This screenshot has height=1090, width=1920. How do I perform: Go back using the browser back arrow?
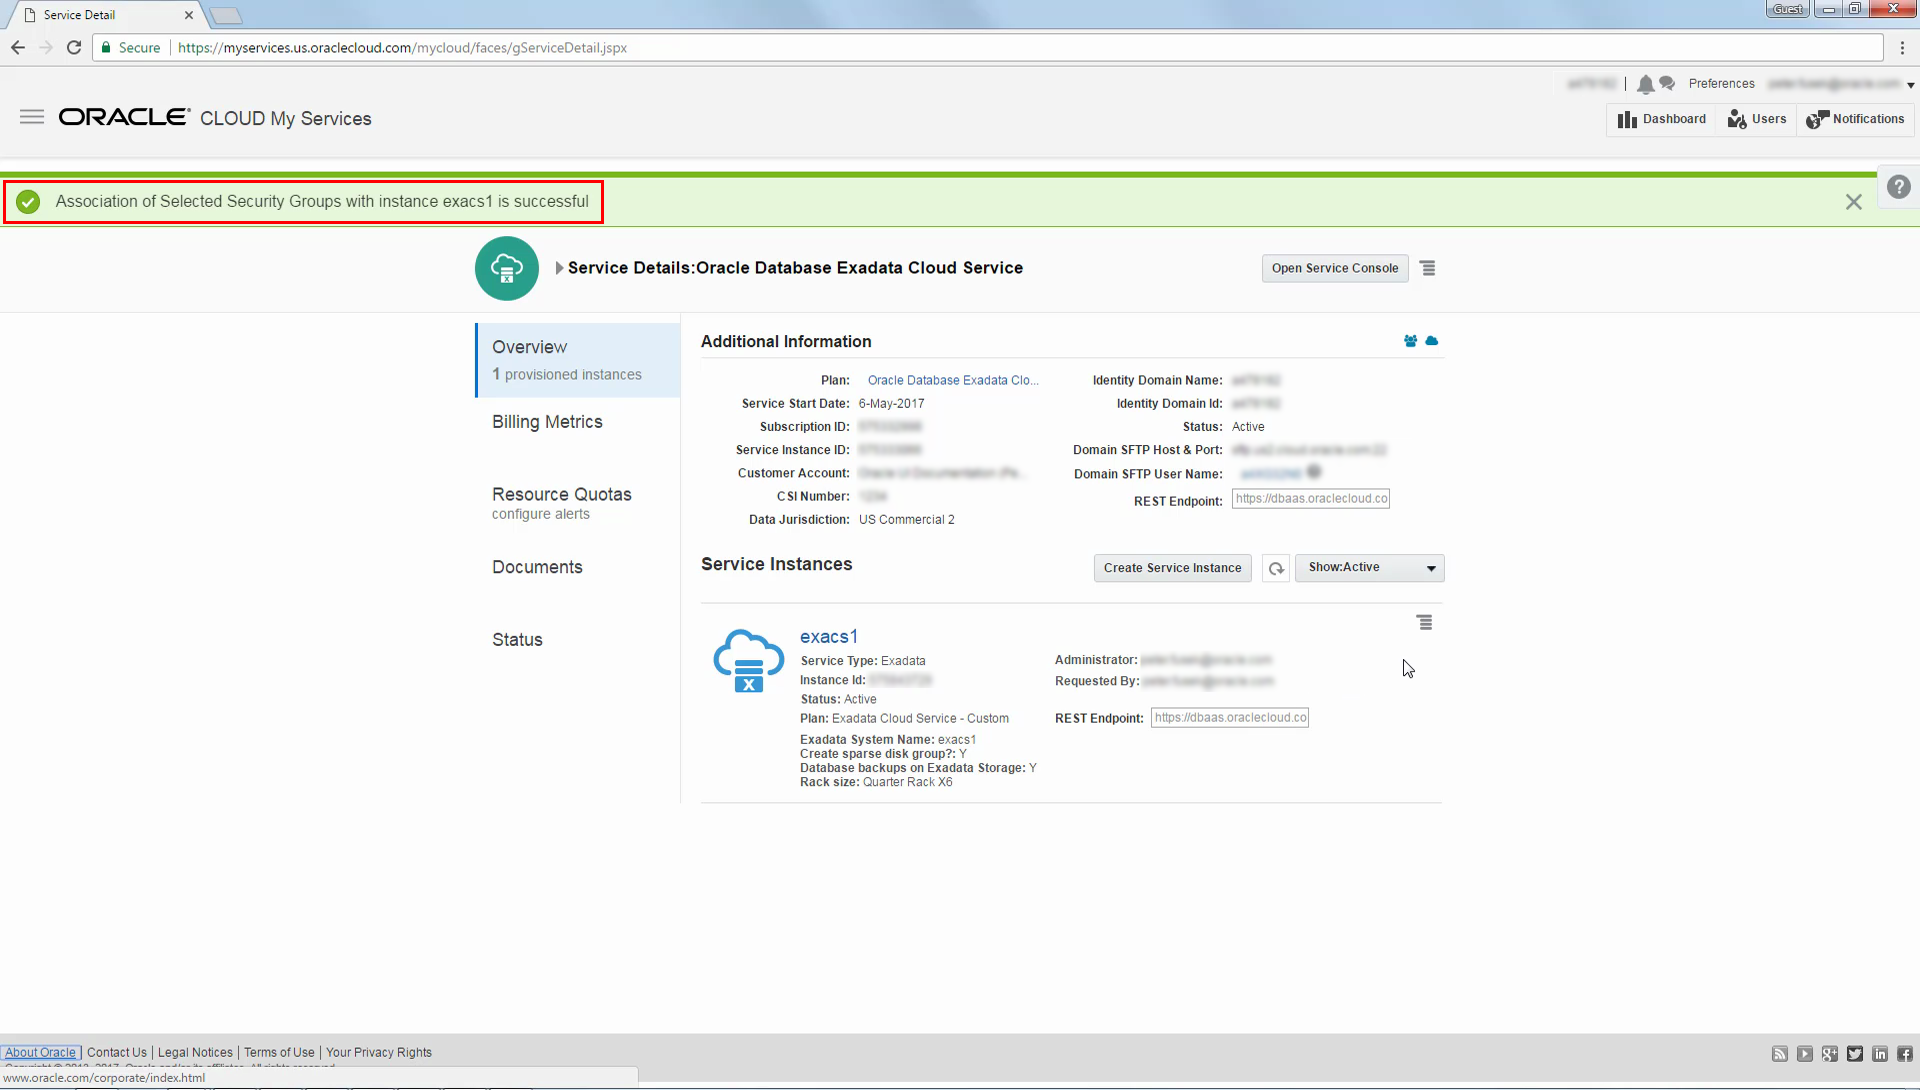(x=18, y=47)
